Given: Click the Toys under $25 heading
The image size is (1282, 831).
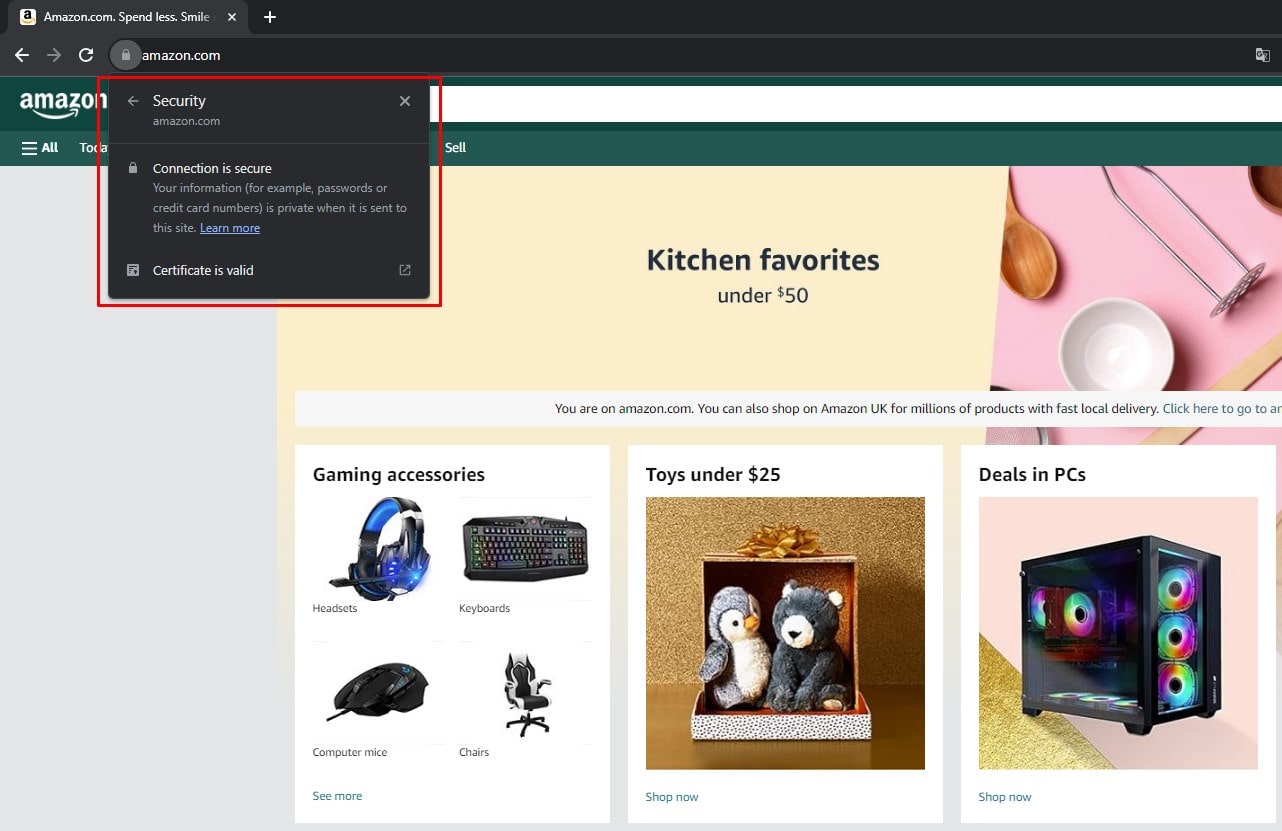Looking at the screenshot, I should pos(713,475).
